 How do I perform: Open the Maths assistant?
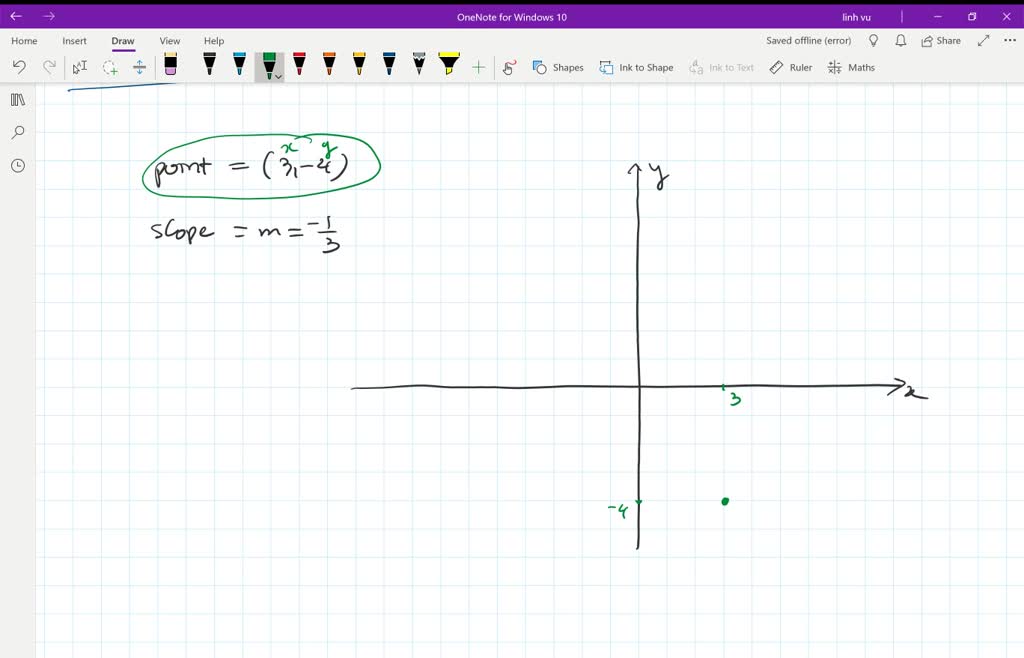click(851, 67)
